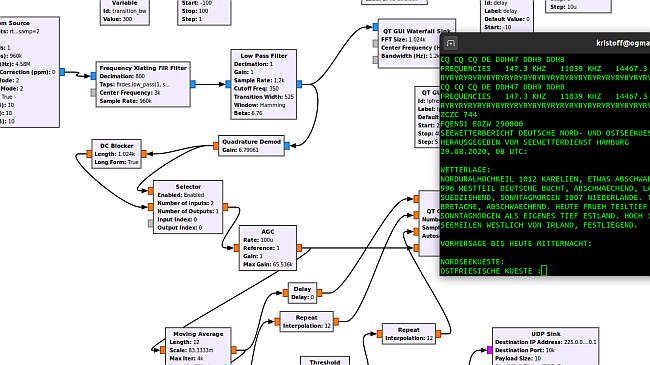Click 'Max Gain: 65.536k' in AGC block
The width and height of the screenshot is (650, 365).
[x=268, y=264]
